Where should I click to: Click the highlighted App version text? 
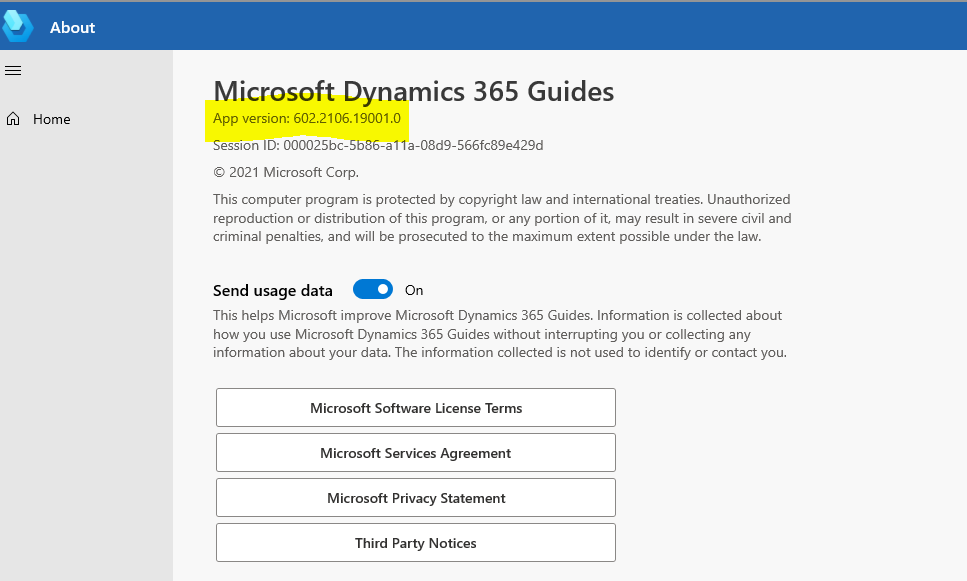tap(307, 119)
